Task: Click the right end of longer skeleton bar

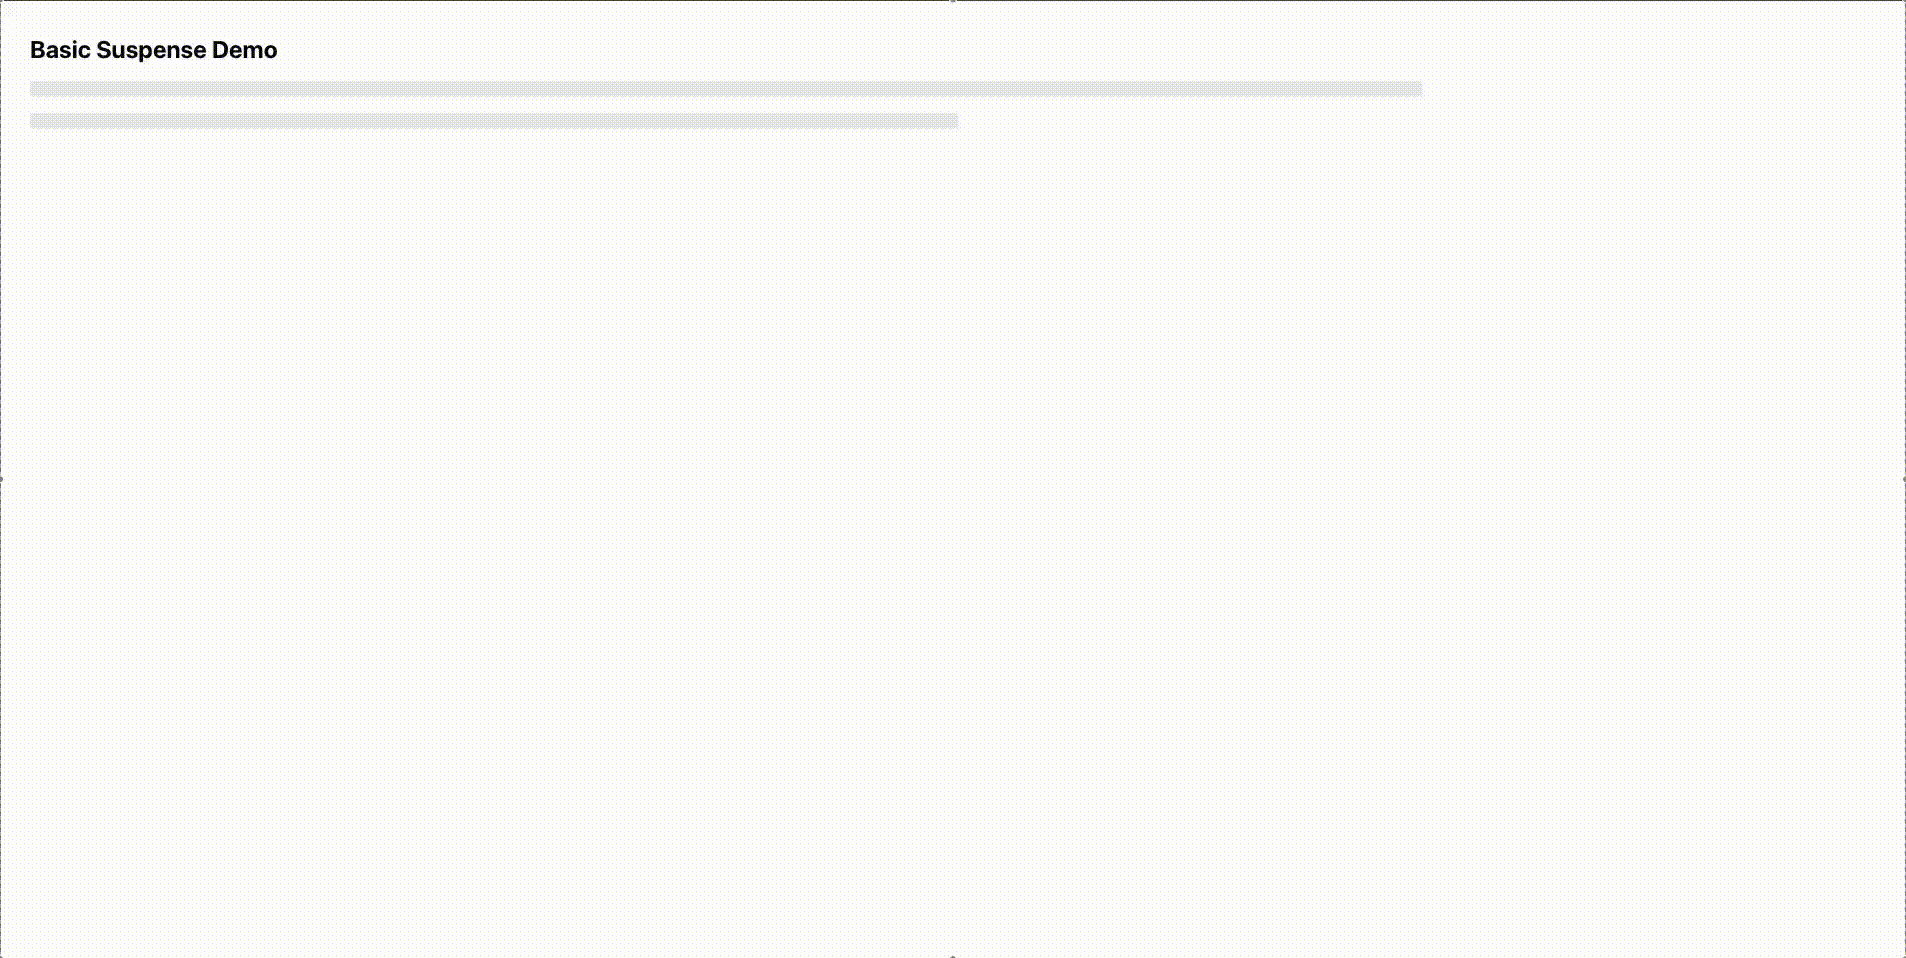Action: [x=1415, y=89]
